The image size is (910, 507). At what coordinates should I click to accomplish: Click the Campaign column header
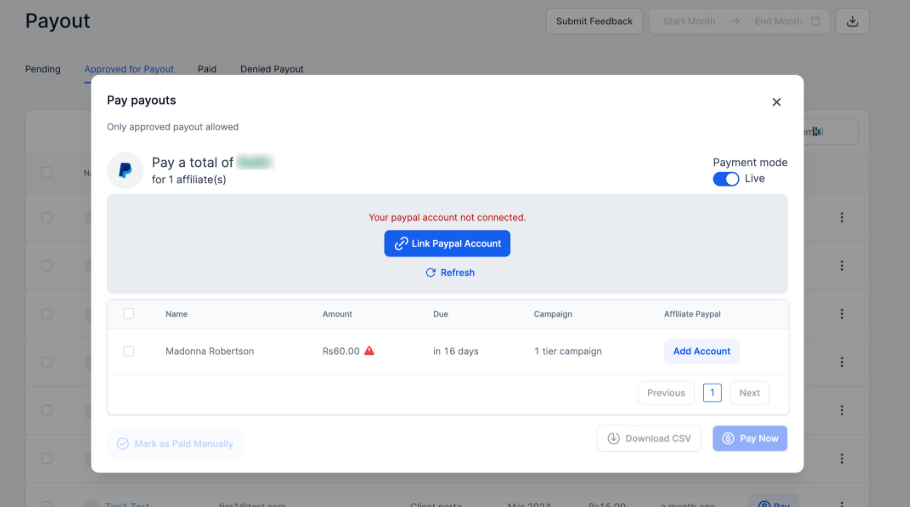(x=552, y=314)
